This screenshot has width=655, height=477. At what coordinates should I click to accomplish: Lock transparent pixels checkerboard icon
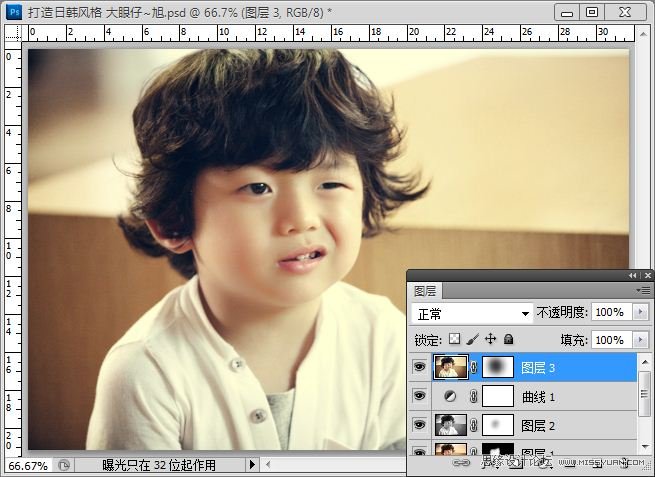(x=454, y=339)
